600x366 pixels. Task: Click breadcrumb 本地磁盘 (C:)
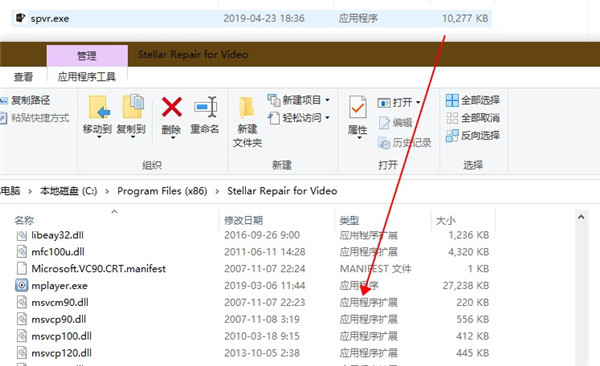coord(68,191)
